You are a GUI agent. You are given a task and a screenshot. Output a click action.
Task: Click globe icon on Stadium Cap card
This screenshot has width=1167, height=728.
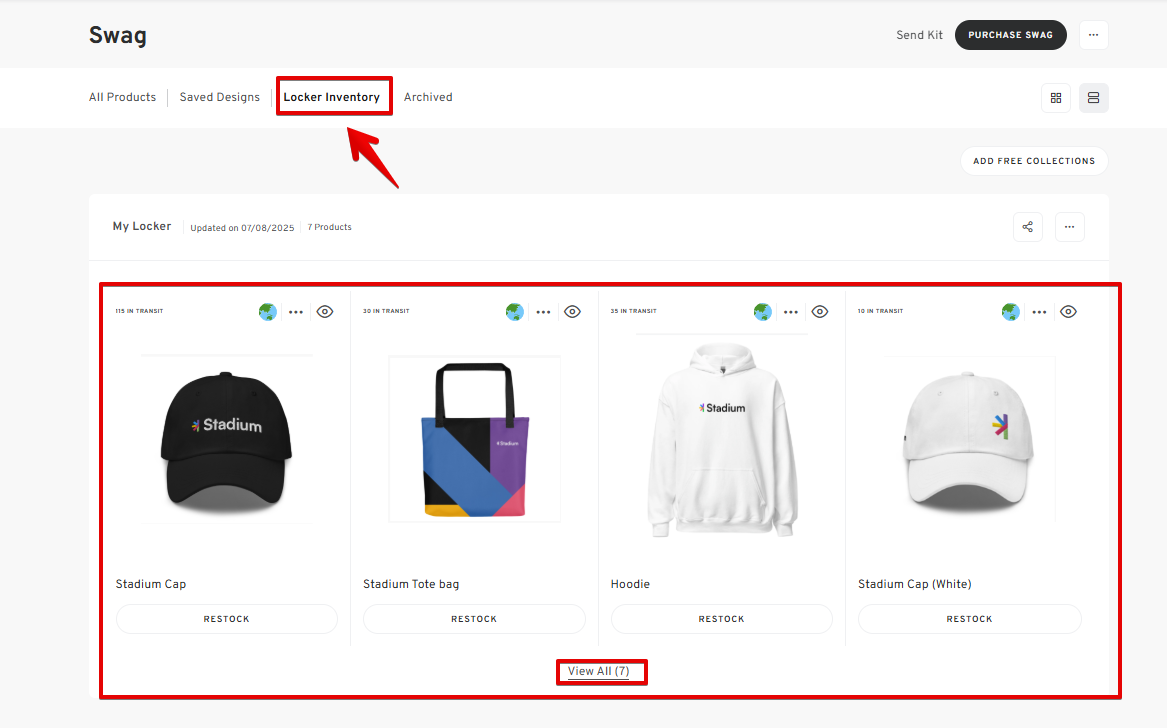(267, 312)
